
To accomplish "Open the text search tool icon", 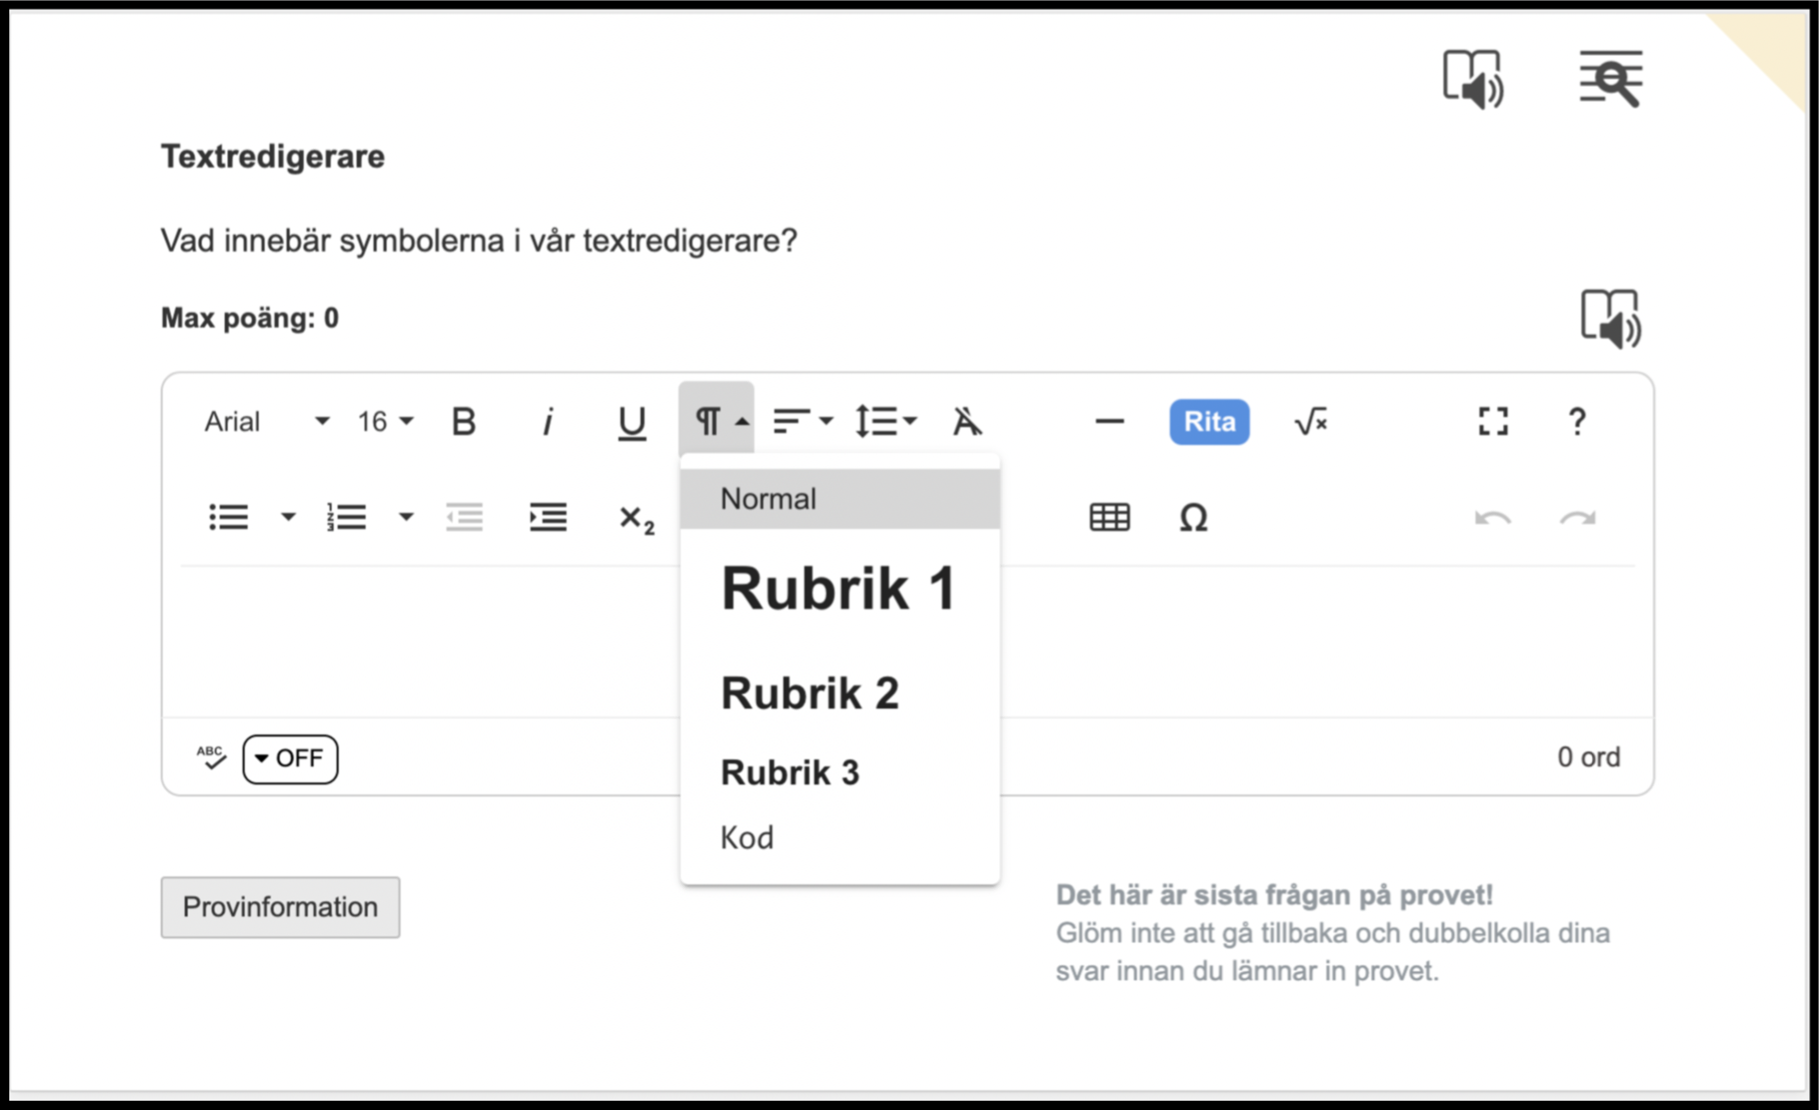I will coord(1610,78).
